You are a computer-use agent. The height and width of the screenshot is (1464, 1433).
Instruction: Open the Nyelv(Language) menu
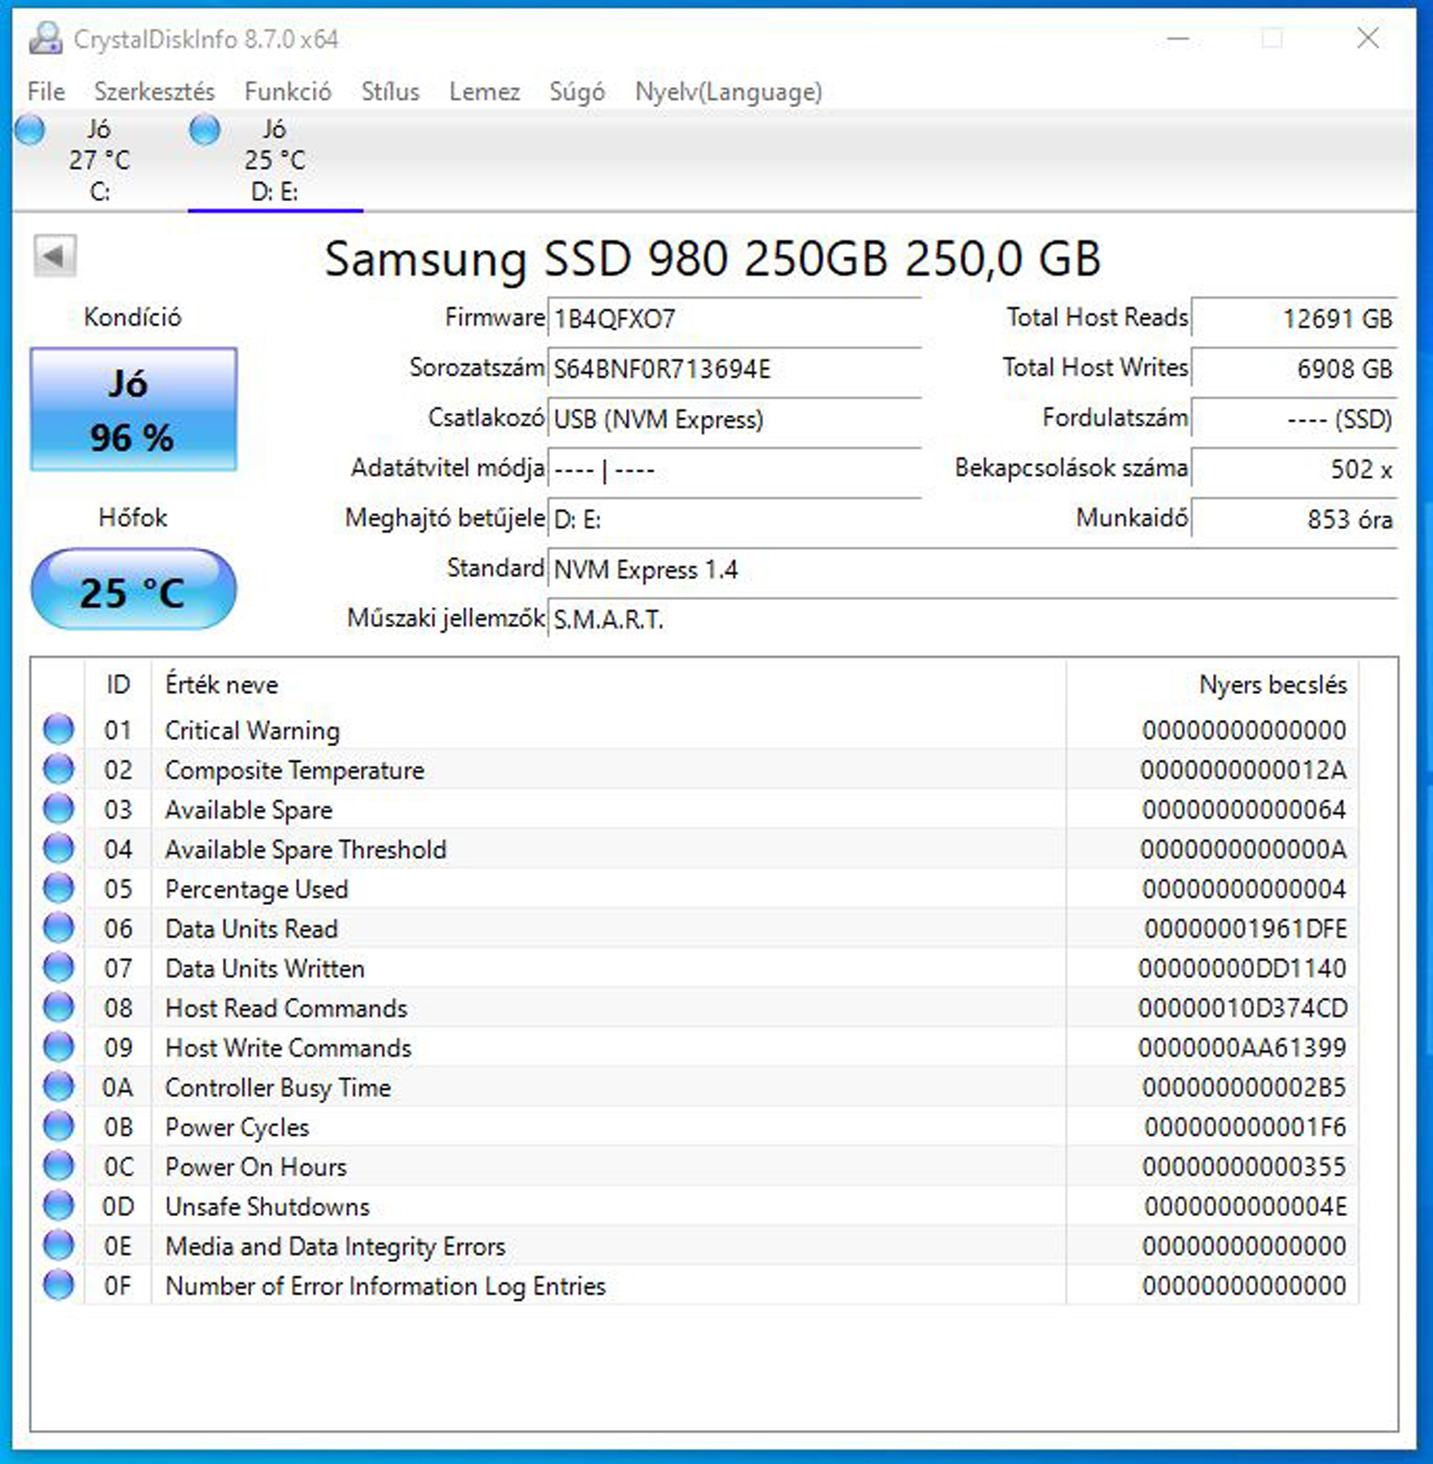pos(728,92)
